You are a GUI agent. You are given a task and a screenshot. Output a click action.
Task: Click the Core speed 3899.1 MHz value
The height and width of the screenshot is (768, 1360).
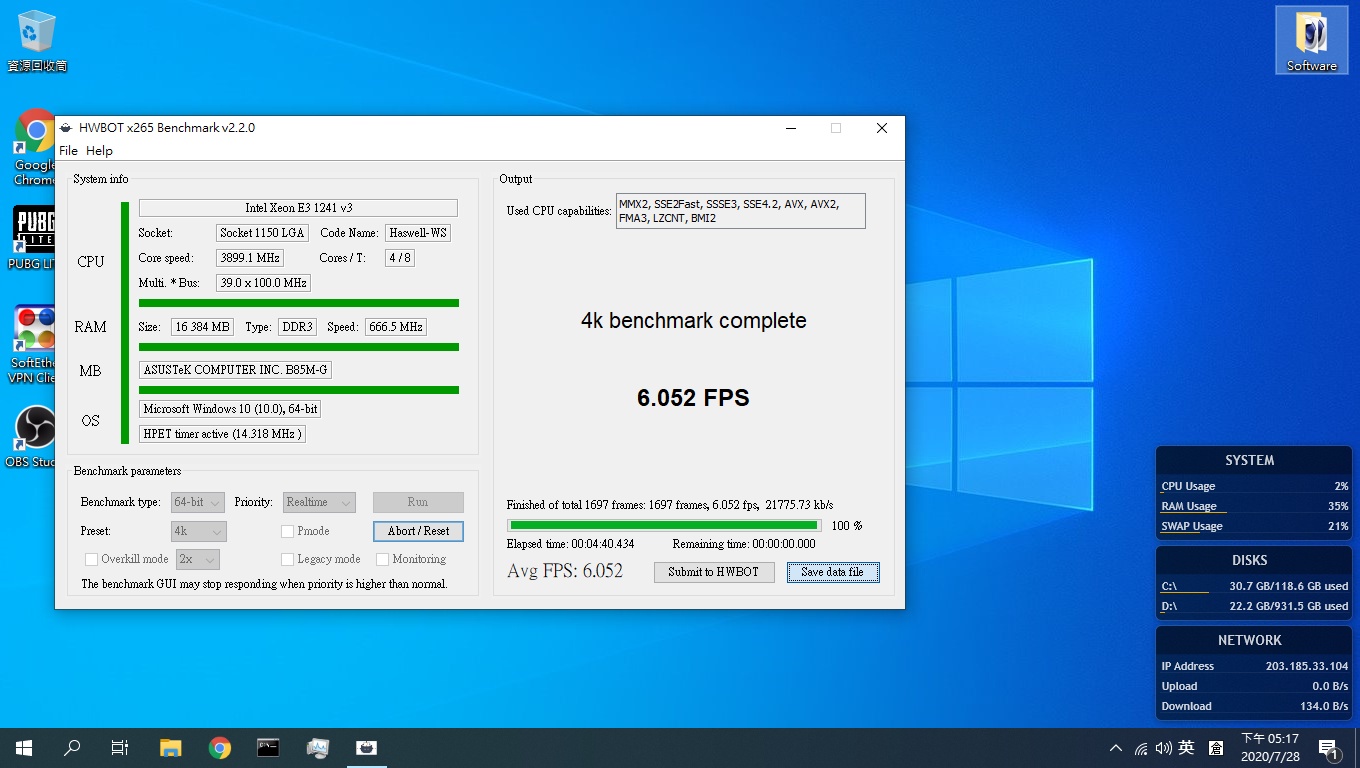[x=250, y=258]
